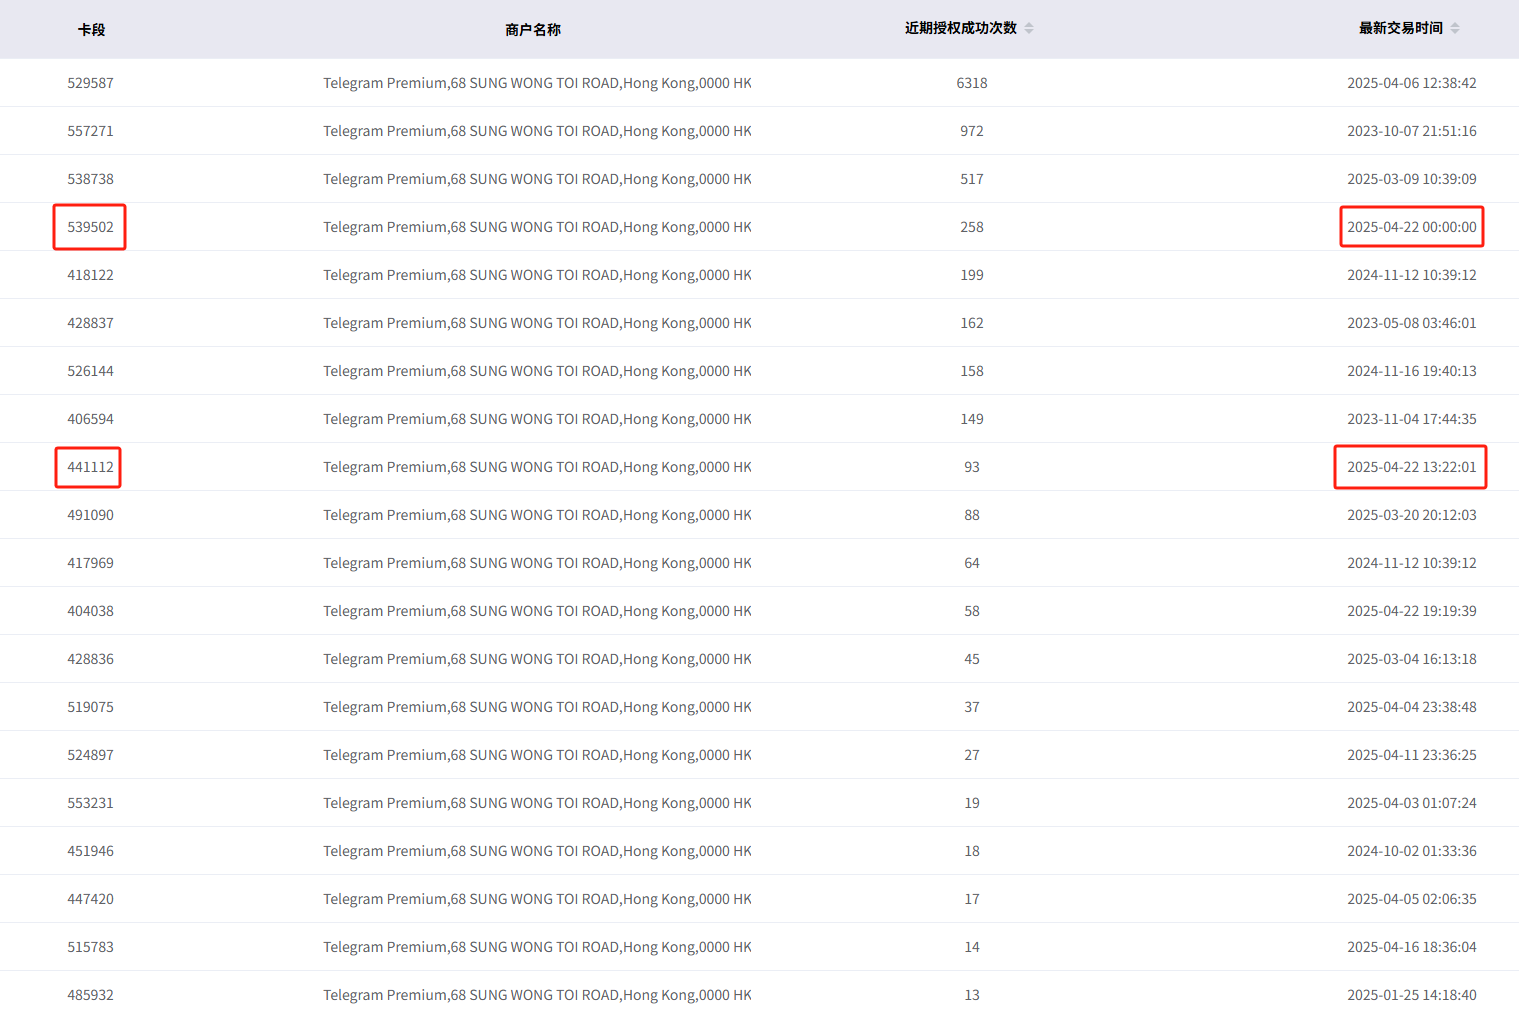Screen dimensions: 1519x1017
Task: Select card segment 491090
Action: click(90, 515)
